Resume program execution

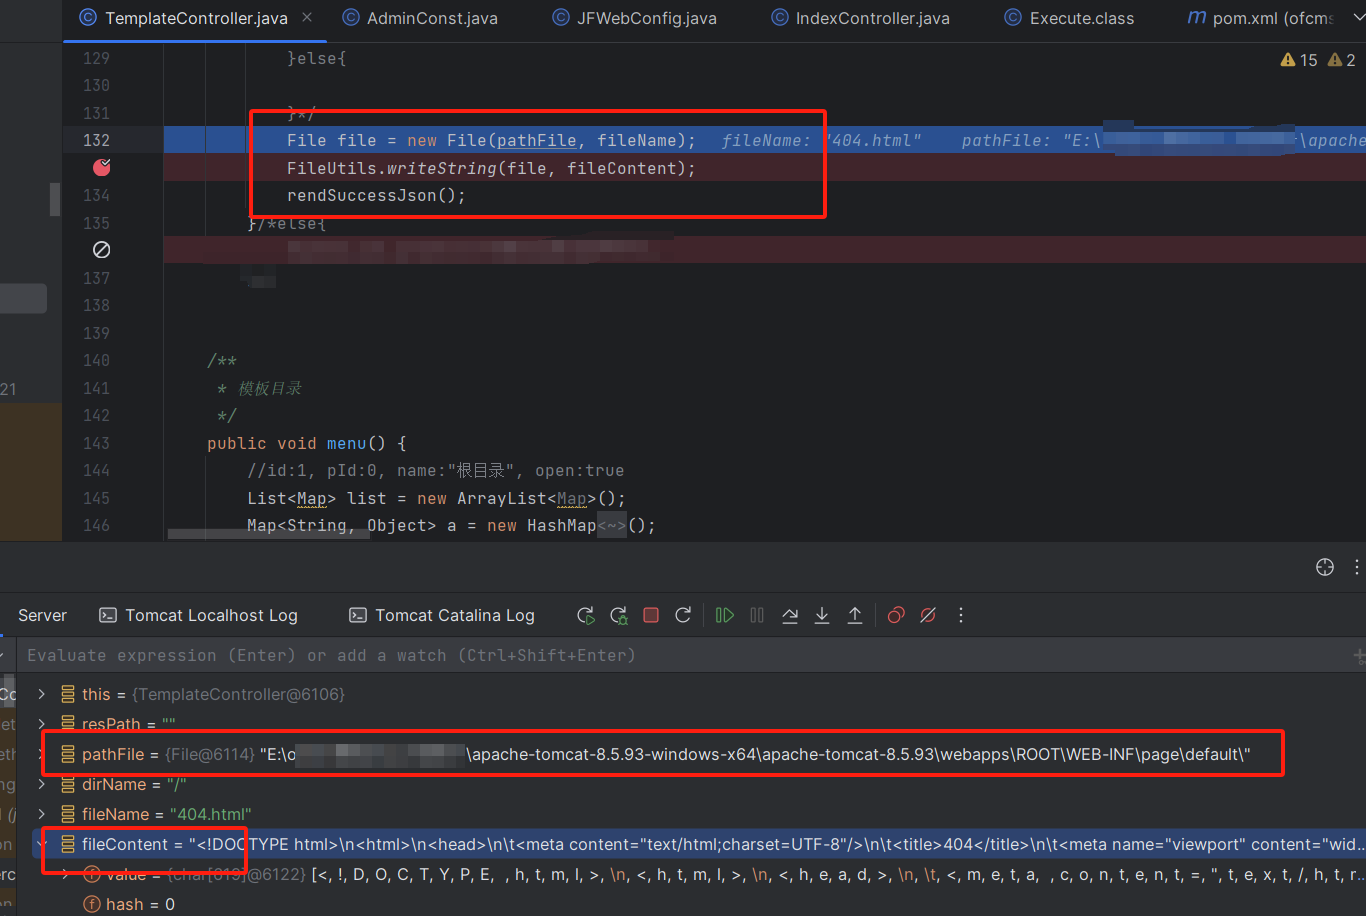725,615
